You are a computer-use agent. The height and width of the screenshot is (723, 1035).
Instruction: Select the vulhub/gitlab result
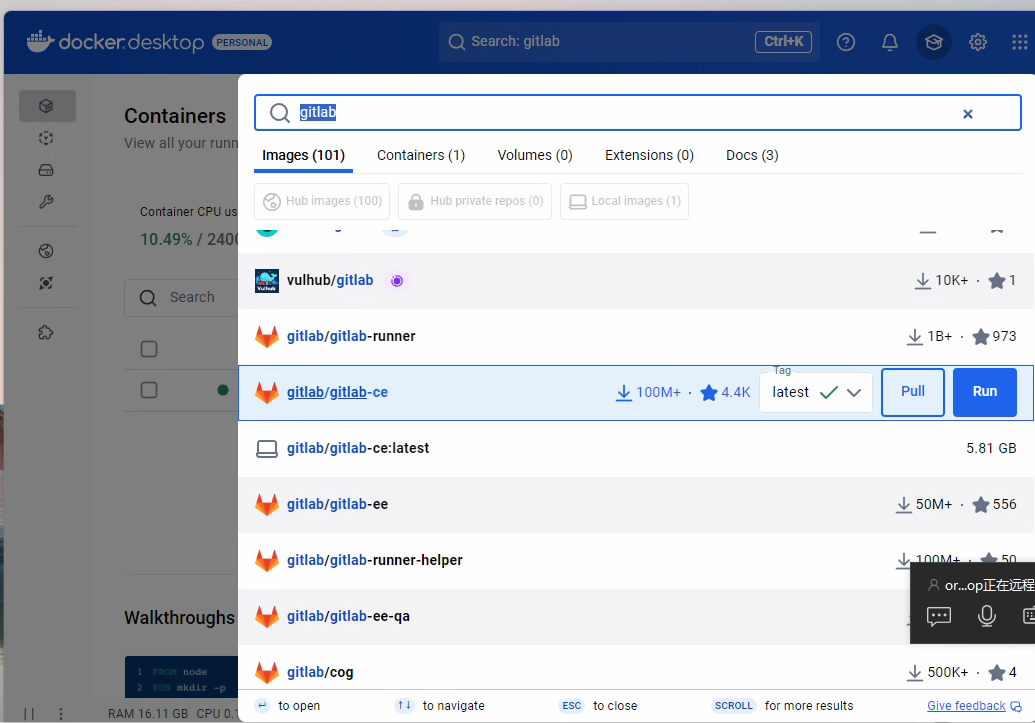click(x=636, y=281)
